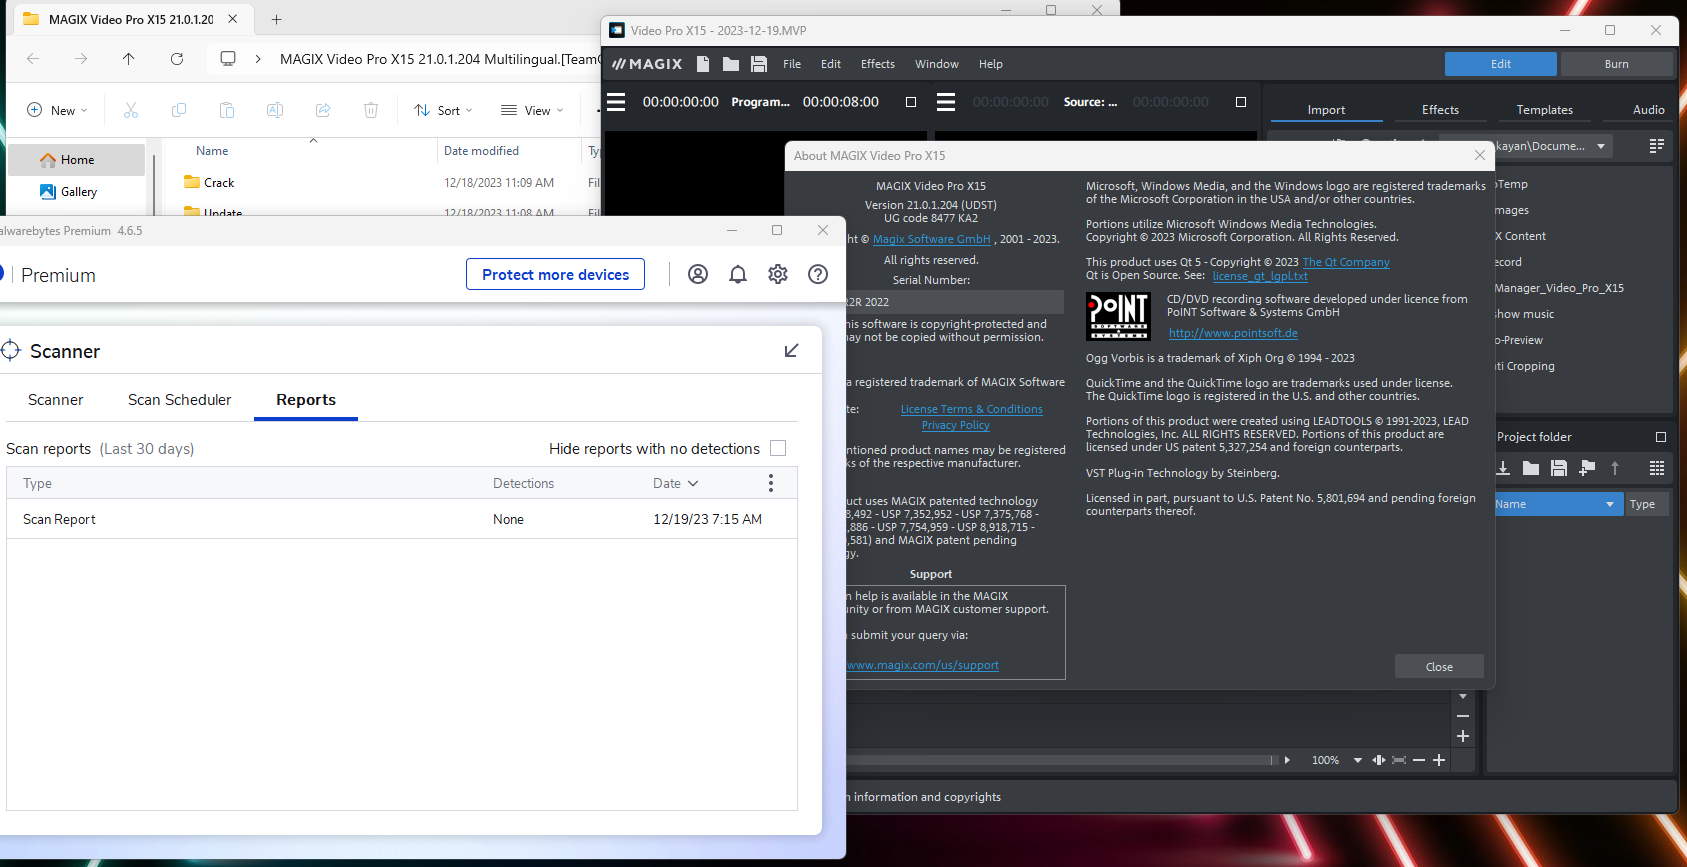The height and width of the screenshot is (867, 1687).
Task: Open the Privacy Policy link
Action: pyautogui.click(x=956, y=425)
